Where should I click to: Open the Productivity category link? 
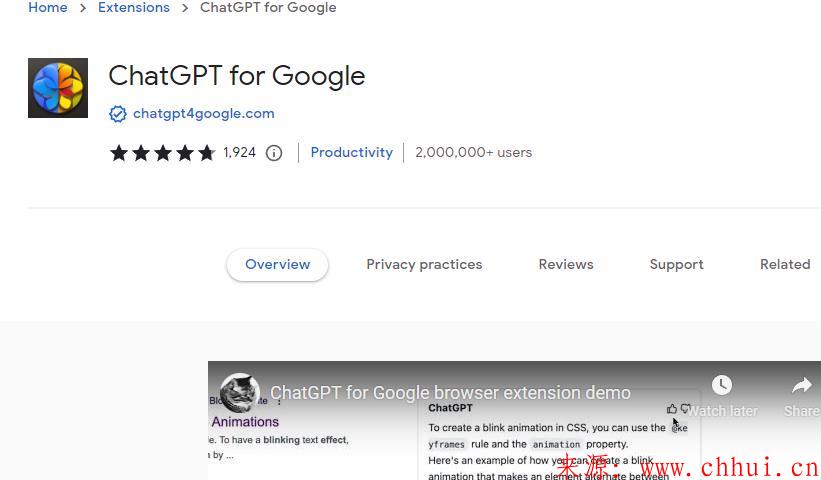(351, 152)
